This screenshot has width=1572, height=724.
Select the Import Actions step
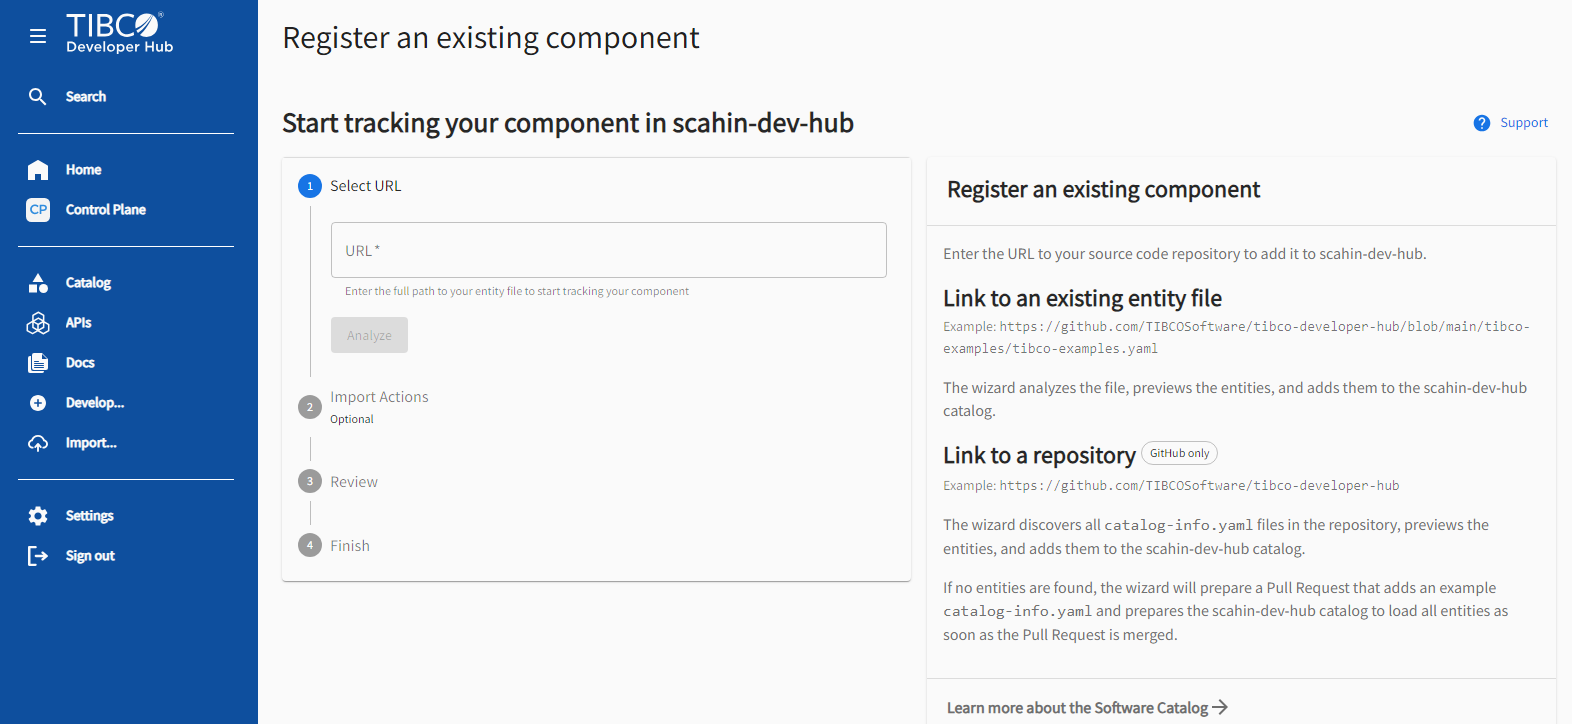click(x=379, y=396)
